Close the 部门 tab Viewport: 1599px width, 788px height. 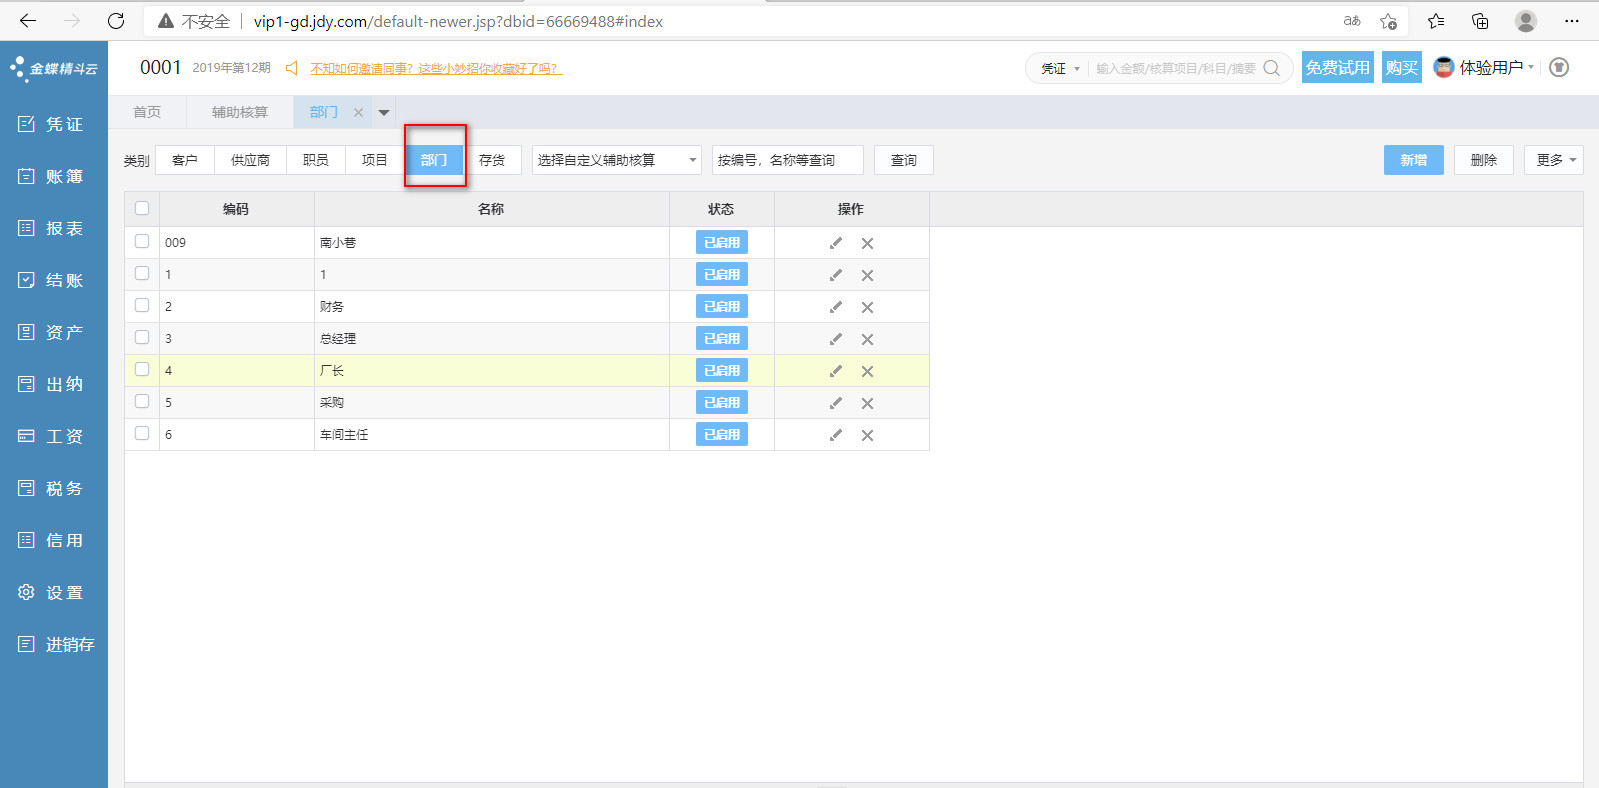[x=358, y=113]
